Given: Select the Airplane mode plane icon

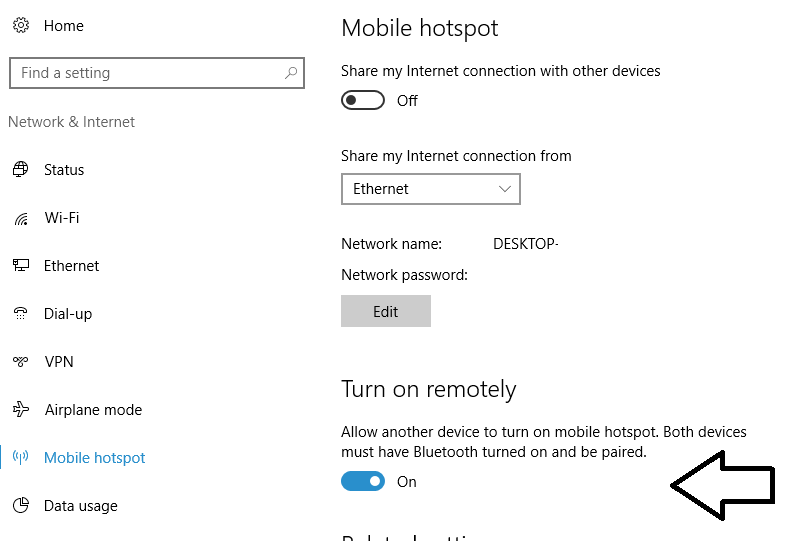Looking at the screenshot, I should tap(21, 409).
